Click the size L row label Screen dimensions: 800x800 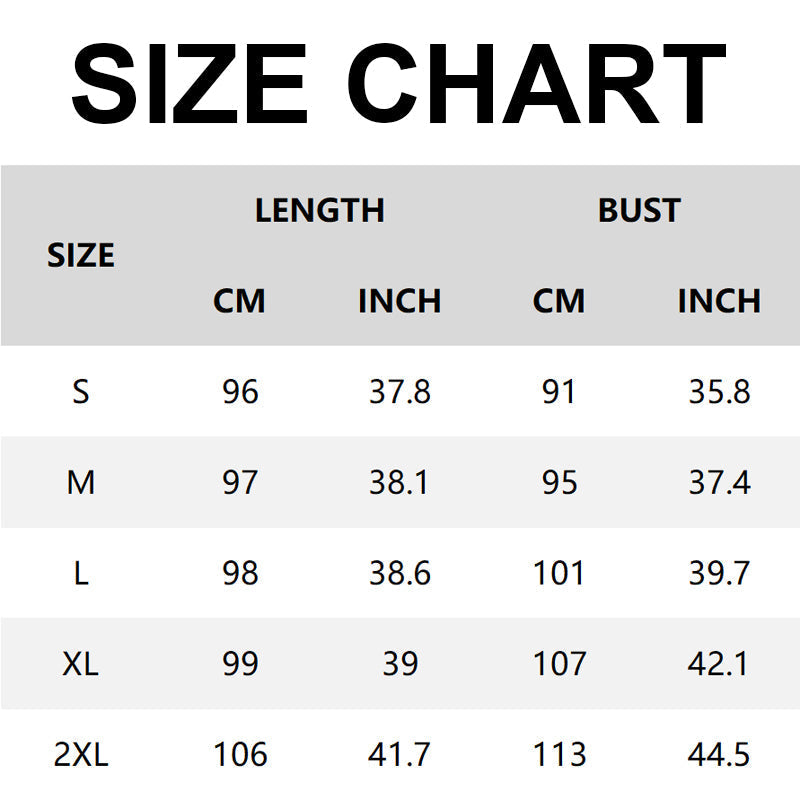(x=81, y=574)
